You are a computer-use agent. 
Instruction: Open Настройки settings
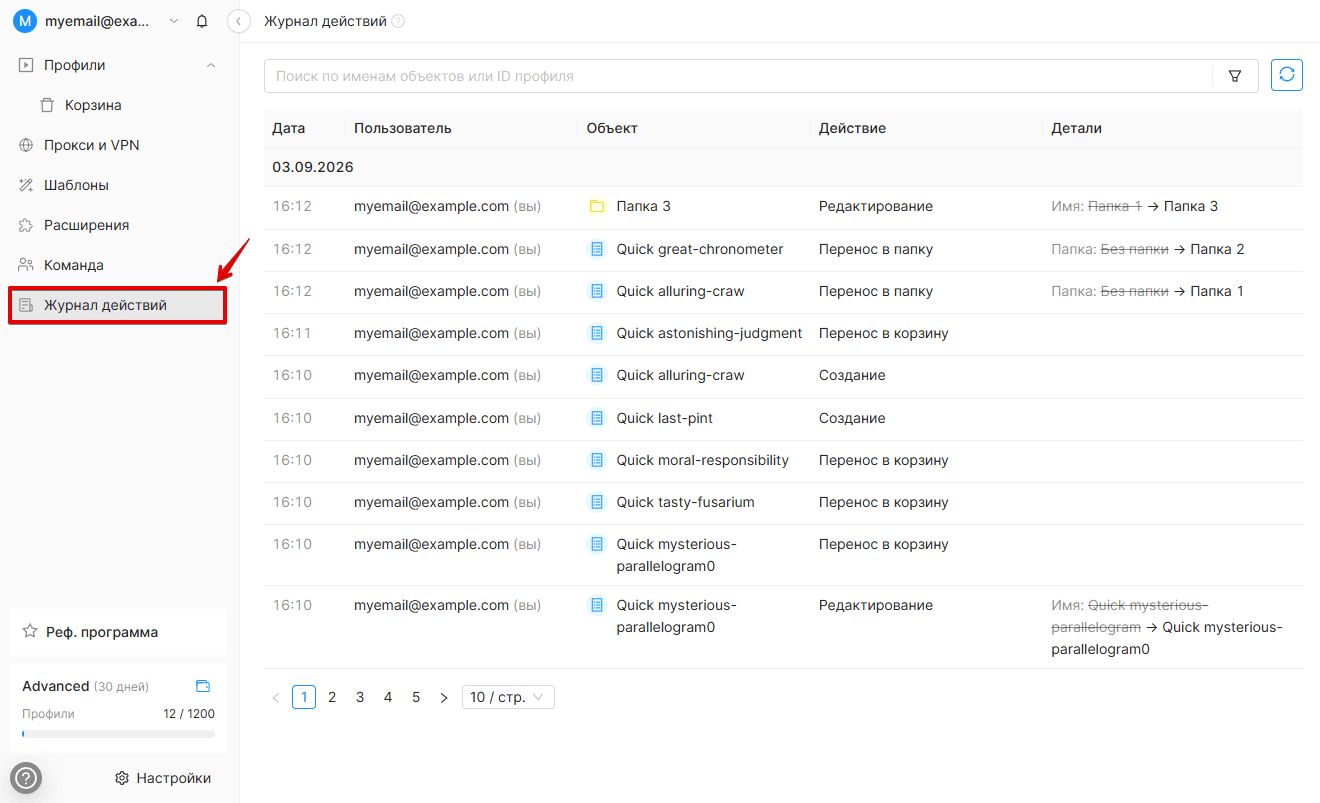point(163,778)
